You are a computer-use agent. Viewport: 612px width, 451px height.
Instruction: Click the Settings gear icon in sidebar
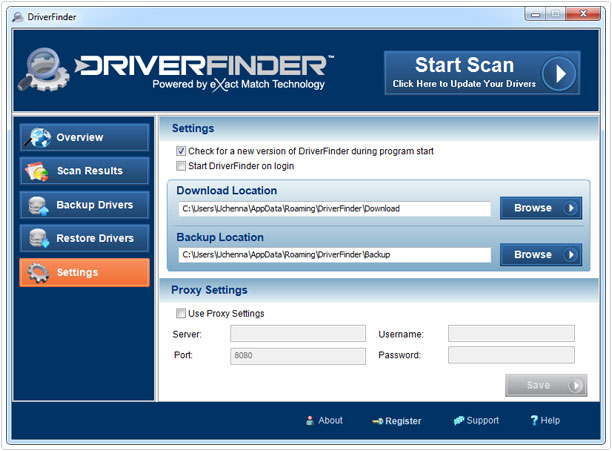[37, 272]
